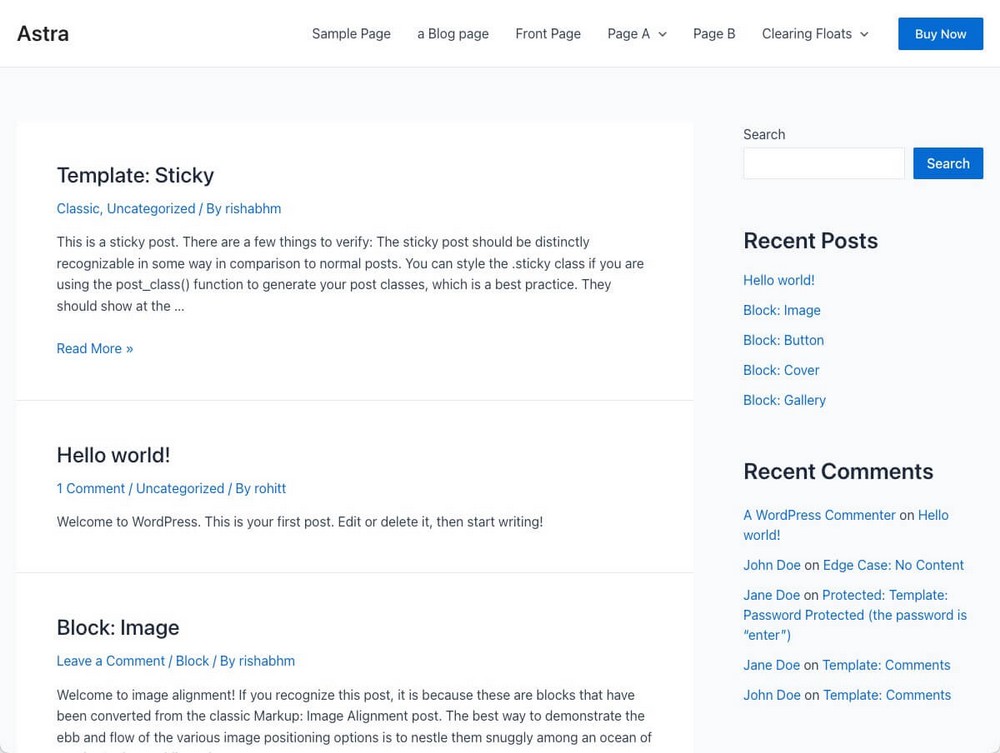
Task: Click the Welcome to WordPress excerpt text
Action: click(300, 522)
